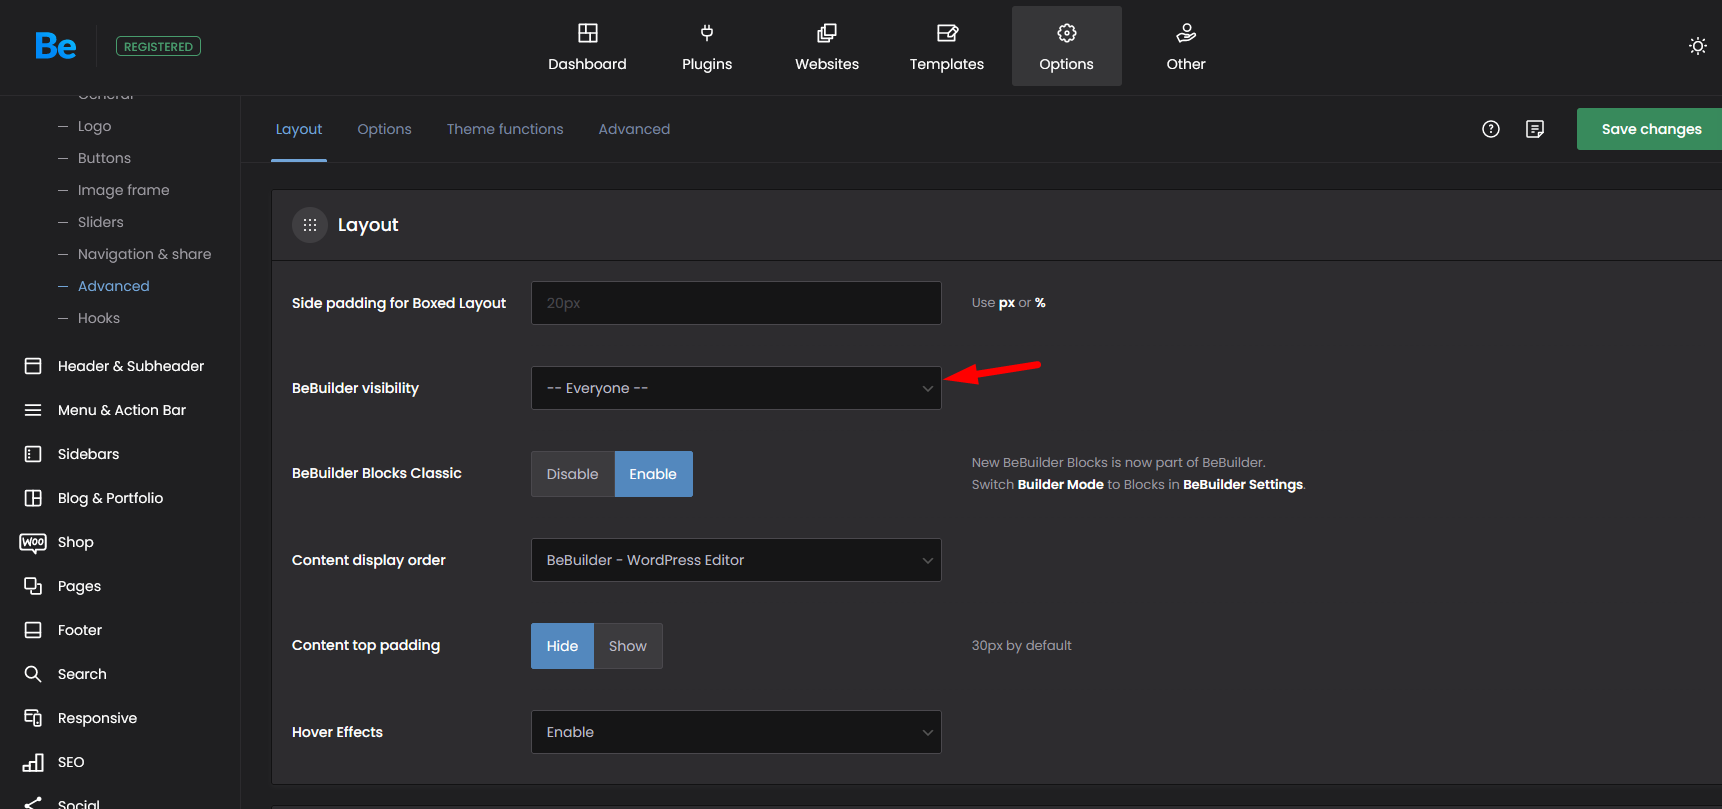Screen dimensions: 1722x809
Task: Switch to the Options sub-tab
Action: coord(384,129)
